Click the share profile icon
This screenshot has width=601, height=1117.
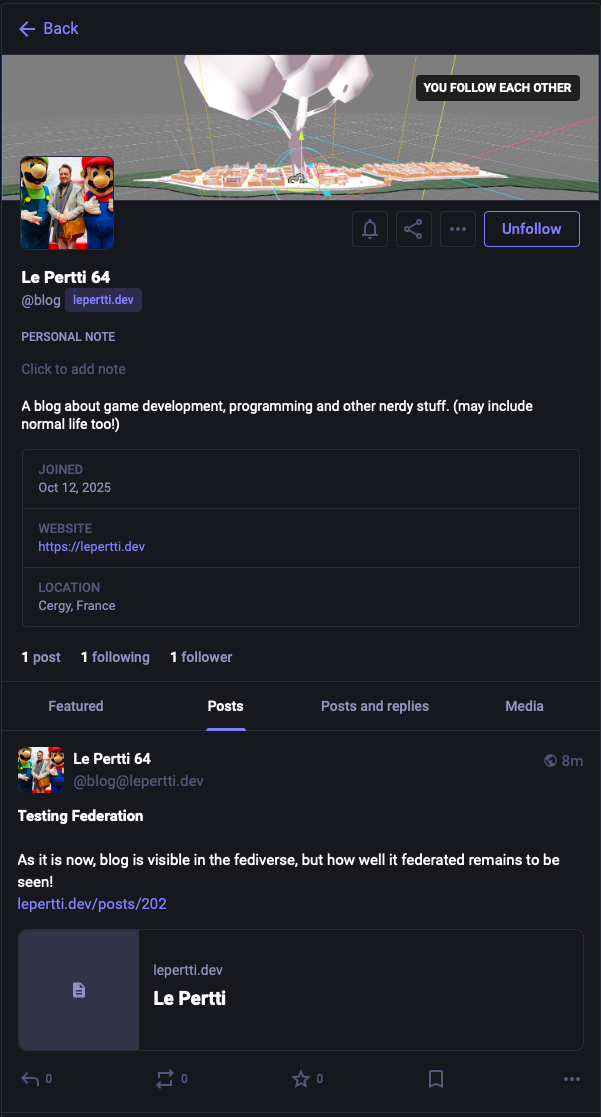[x=414, y=229]
